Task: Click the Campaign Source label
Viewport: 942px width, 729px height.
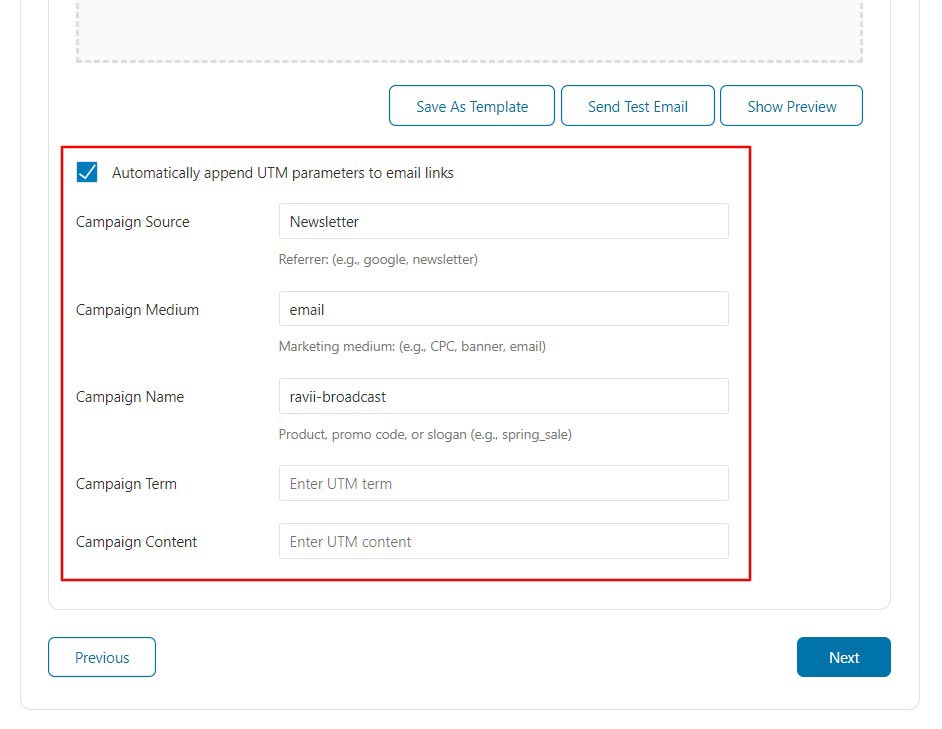Action: [133, 222]
